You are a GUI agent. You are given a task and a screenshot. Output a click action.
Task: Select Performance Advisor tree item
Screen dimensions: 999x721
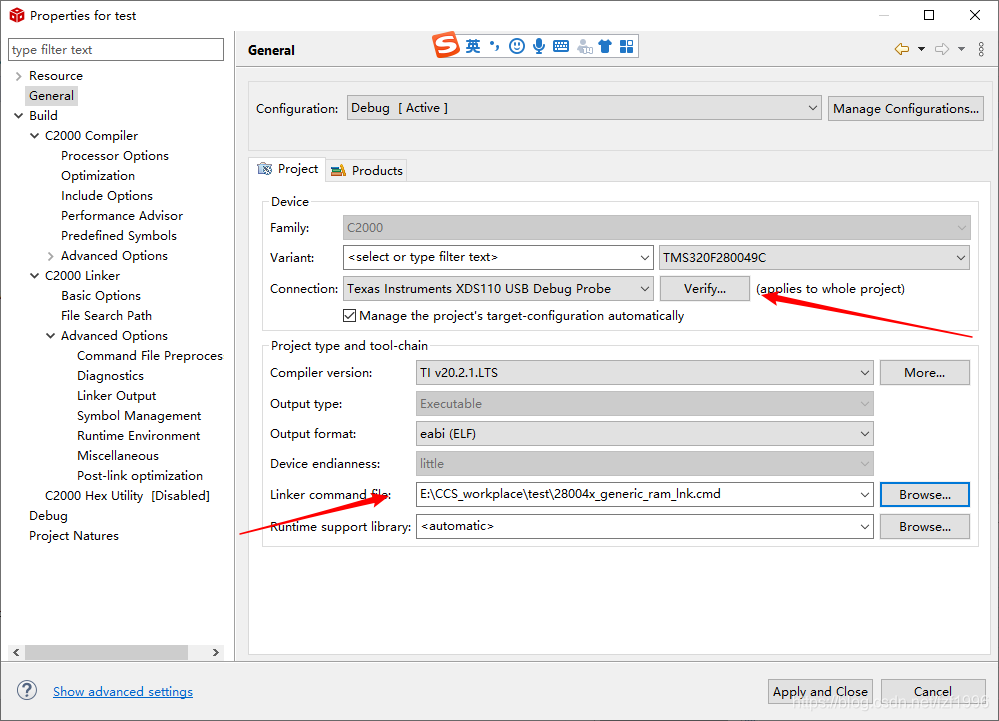(x=122, y=216)
